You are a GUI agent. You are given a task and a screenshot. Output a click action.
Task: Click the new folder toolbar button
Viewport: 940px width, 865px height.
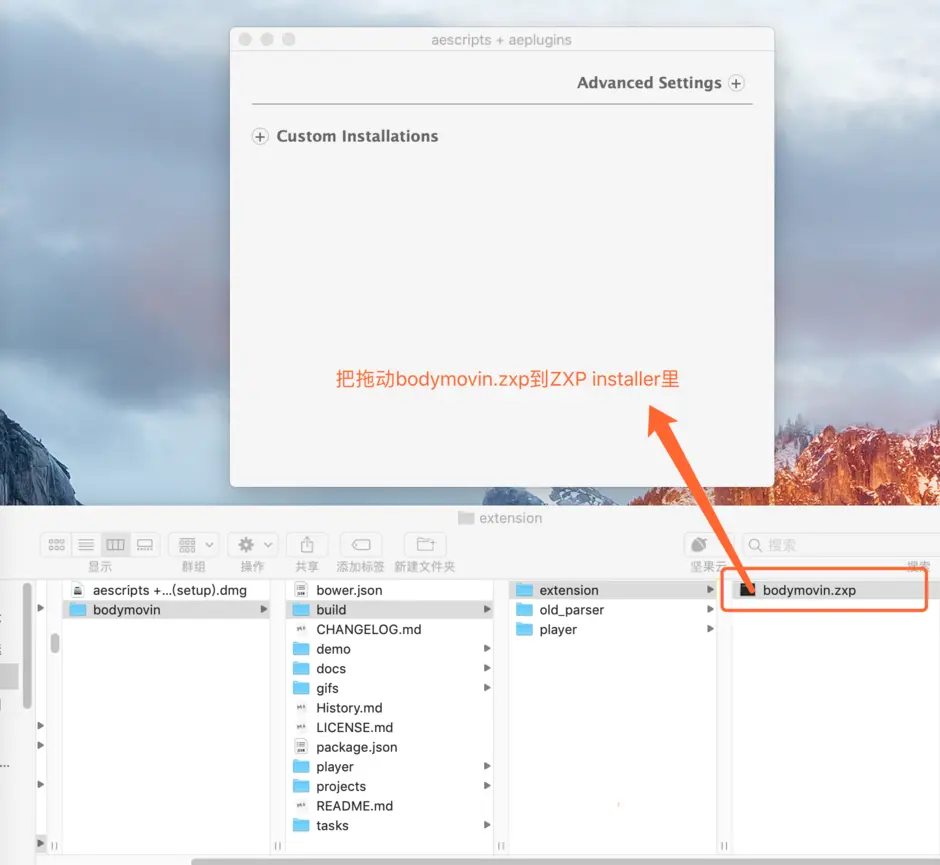click(x=425, y=544)
